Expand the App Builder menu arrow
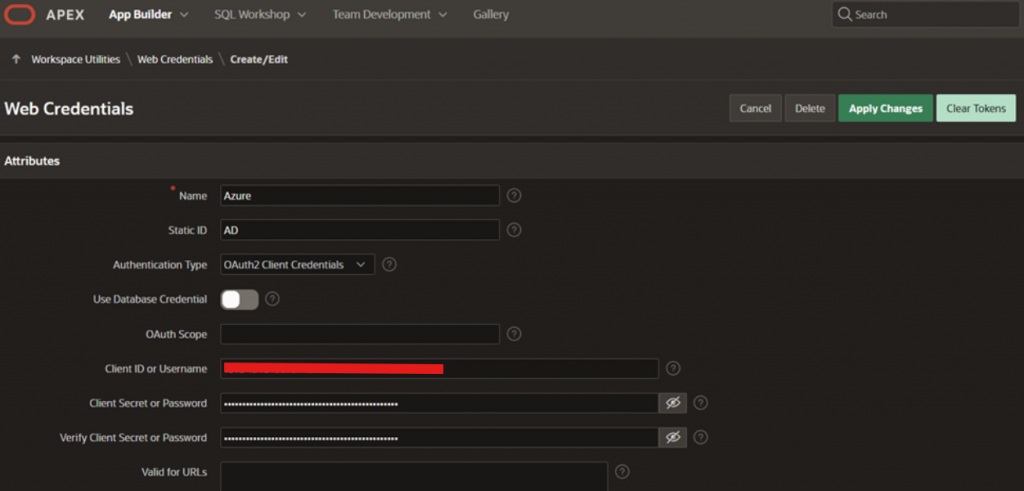 coord(184,14)
